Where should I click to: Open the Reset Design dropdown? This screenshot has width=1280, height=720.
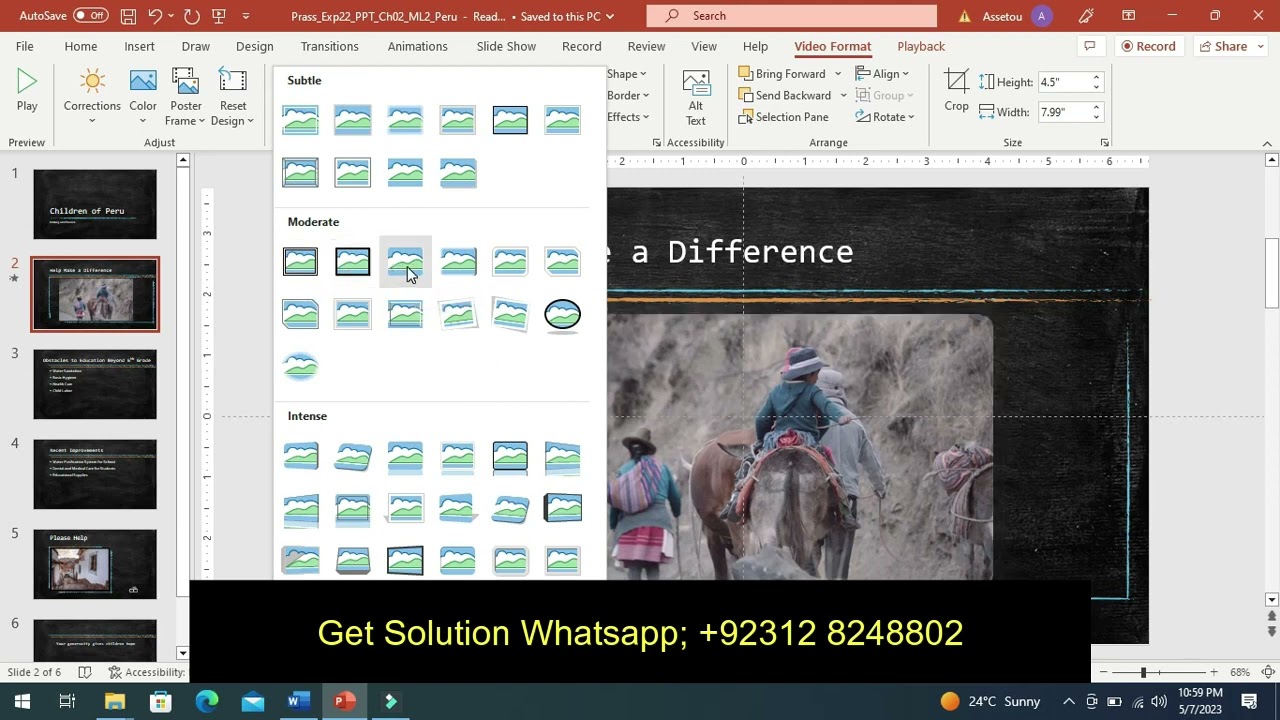233,98
